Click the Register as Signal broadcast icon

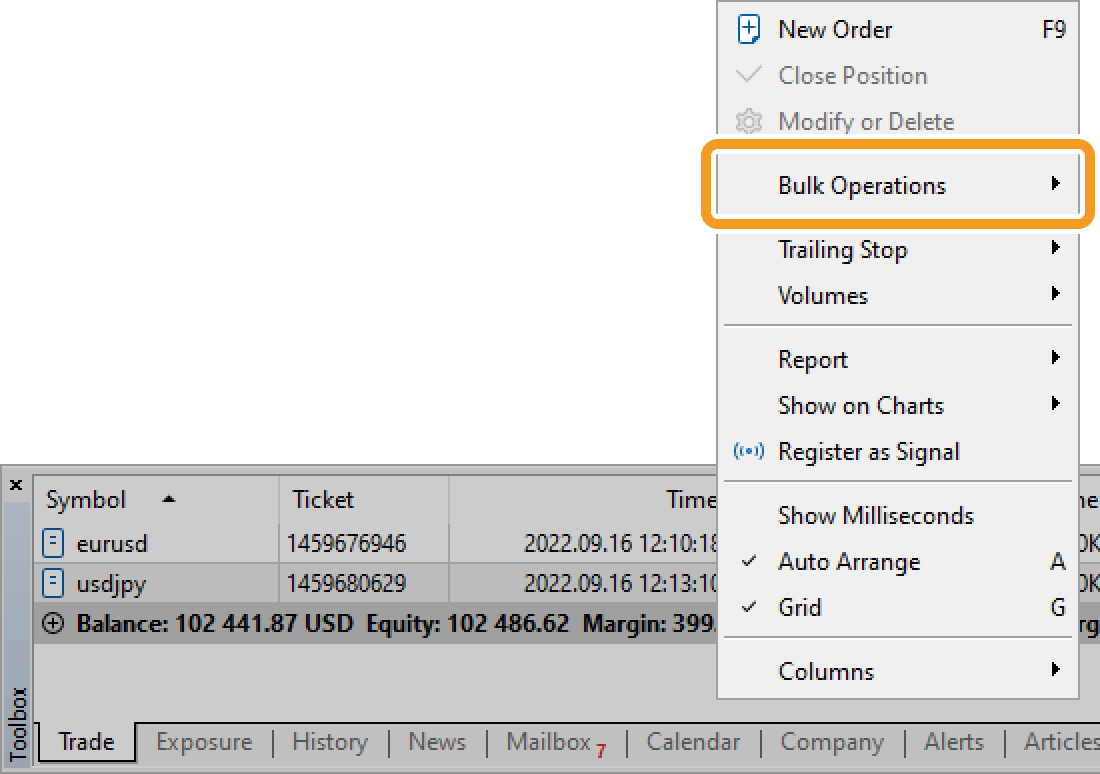[x=748, y=451]
